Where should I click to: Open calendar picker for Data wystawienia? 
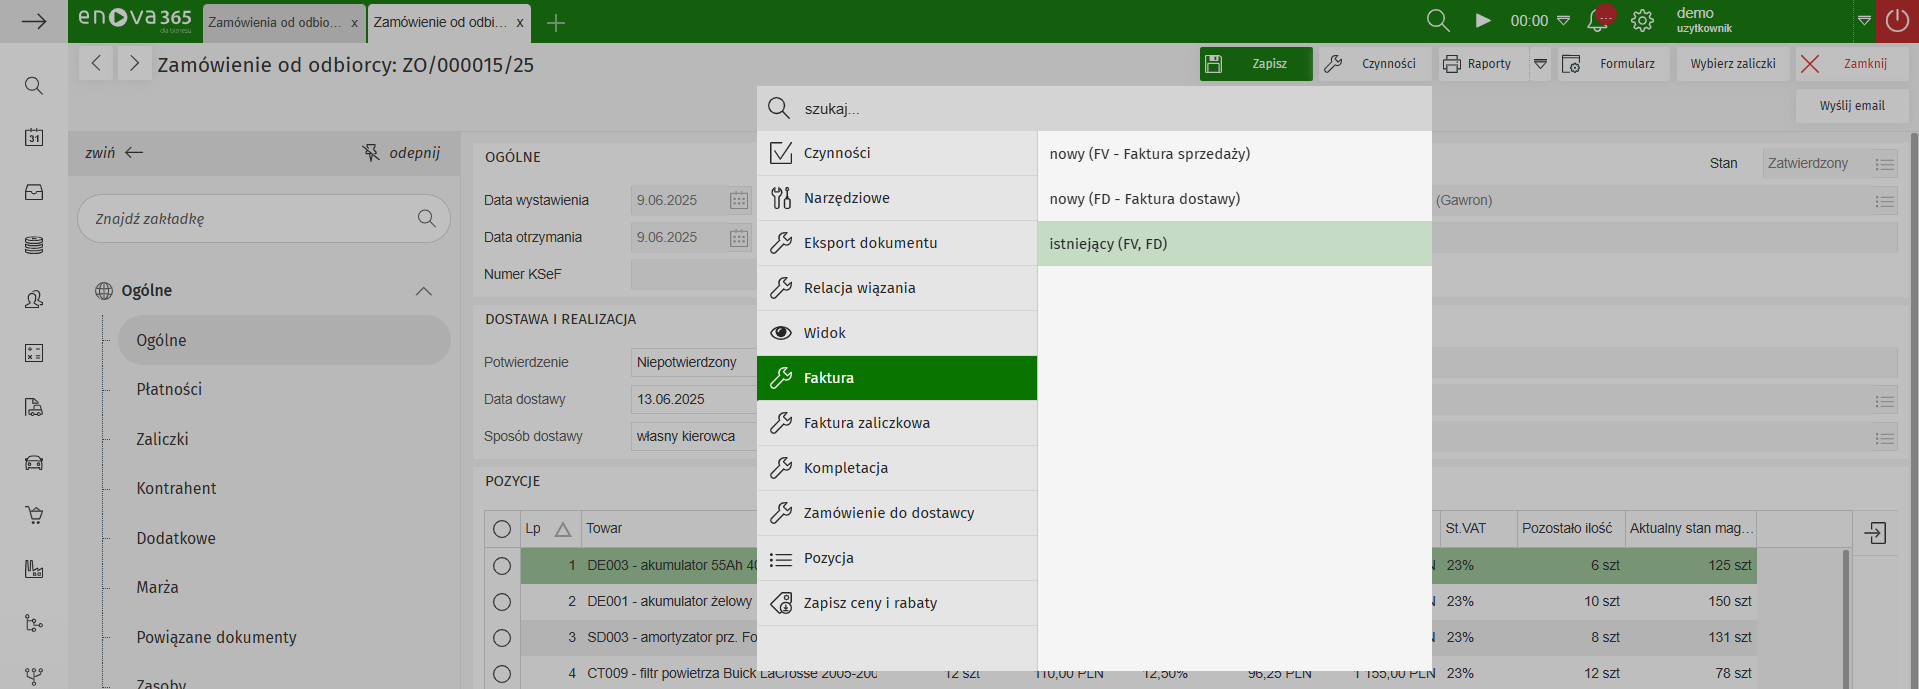click(x=739, y=200)
